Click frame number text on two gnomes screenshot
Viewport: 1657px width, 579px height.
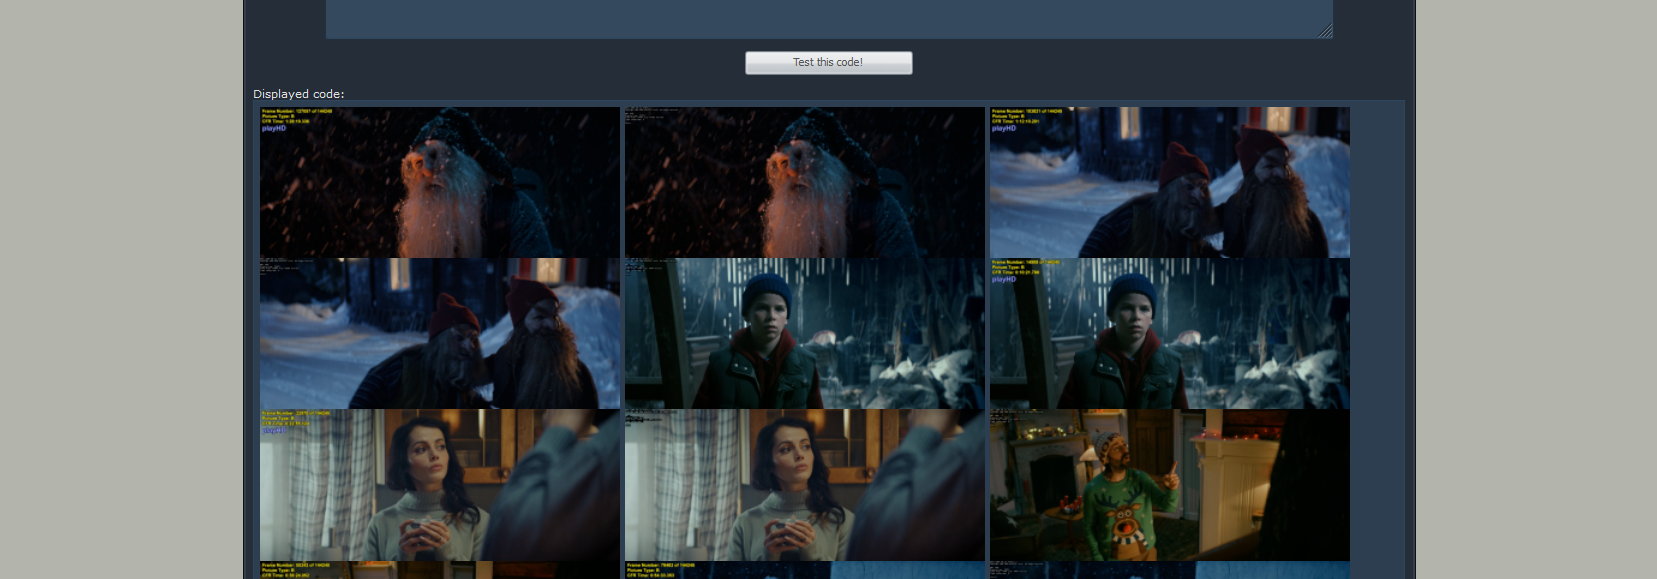pos(1027,111)
